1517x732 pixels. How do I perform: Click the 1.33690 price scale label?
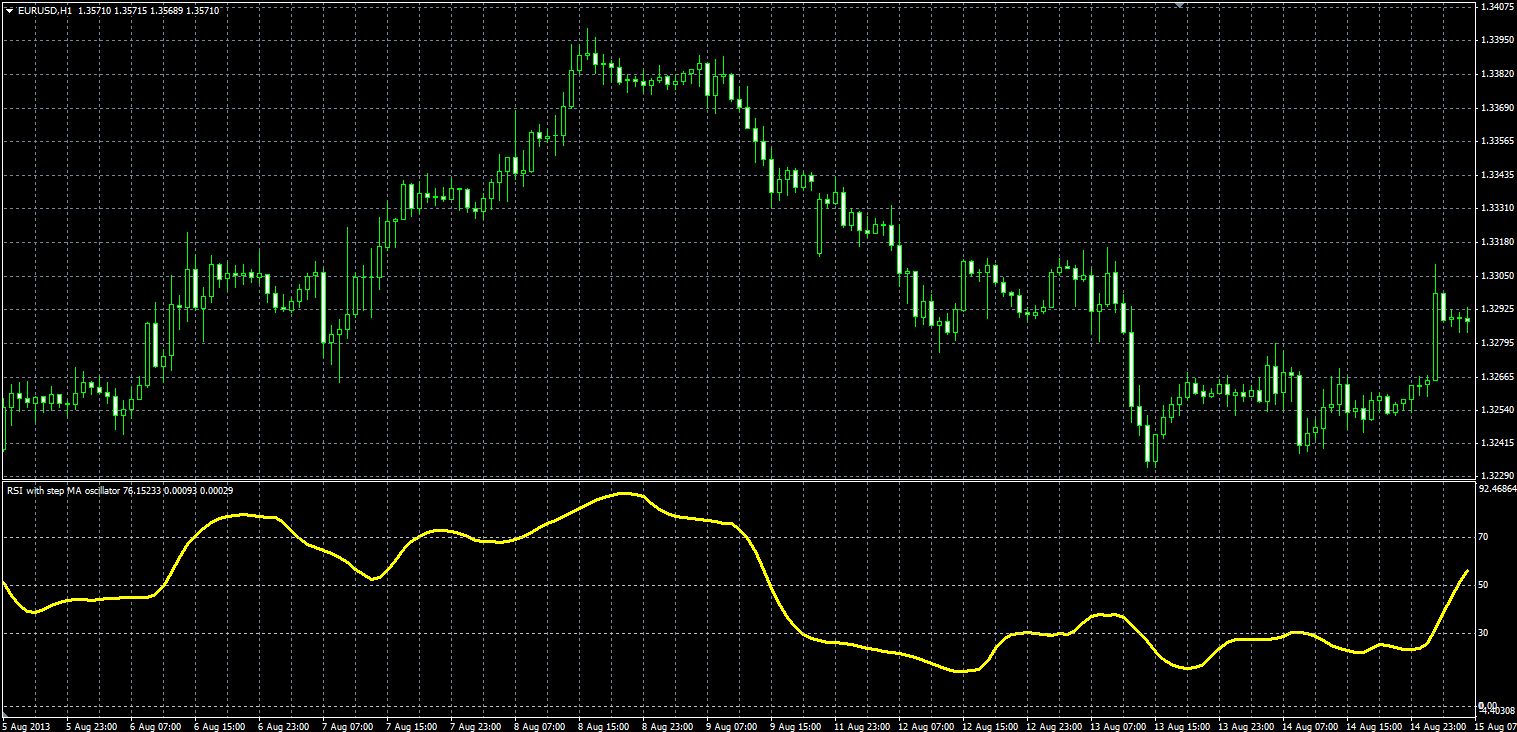pos(1496,107)
